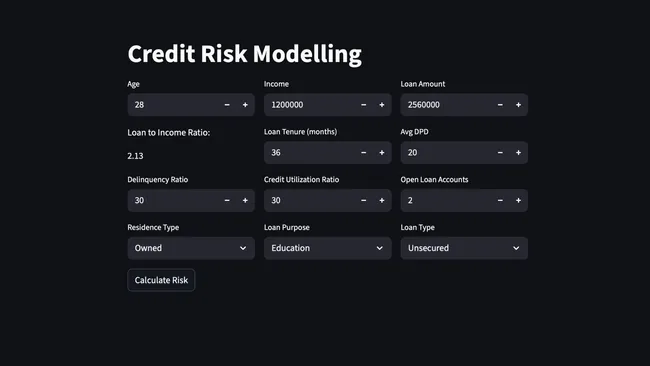The width and height of the screenshot is (650, 366).
Task: Decrease Open Loan Accounts with minus
Action: coord(500,201)
